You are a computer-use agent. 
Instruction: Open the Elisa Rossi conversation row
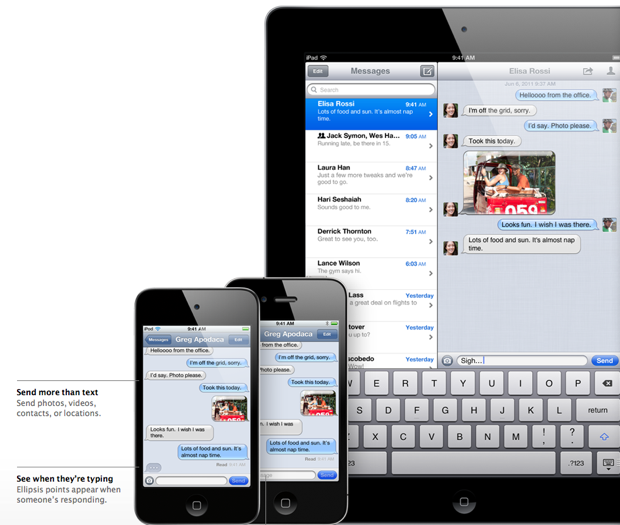371,114
